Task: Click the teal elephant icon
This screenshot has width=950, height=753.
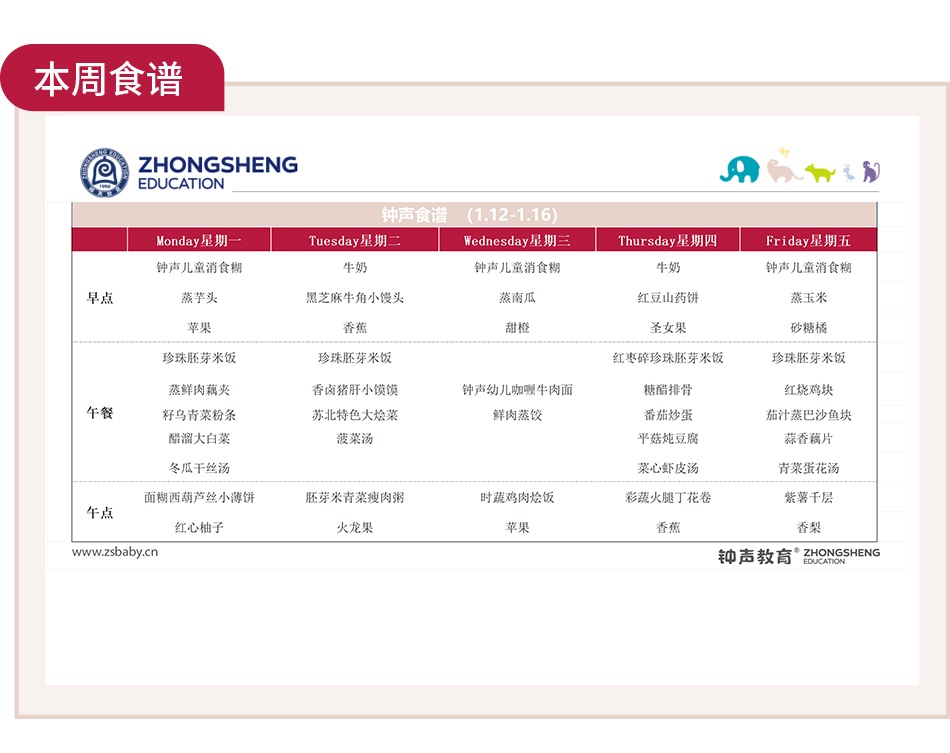Action: [739, 170]
